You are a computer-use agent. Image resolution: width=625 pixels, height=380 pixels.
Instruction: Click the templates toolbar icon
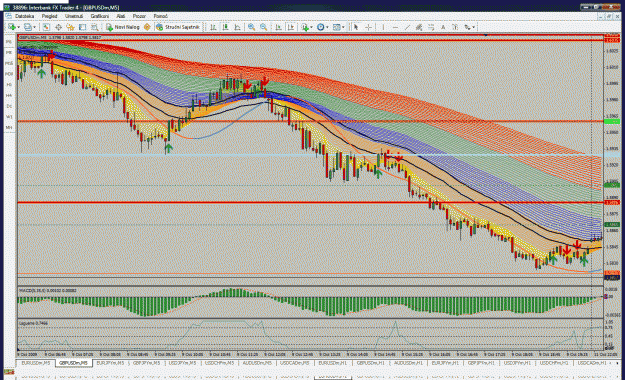click(337, 27)
